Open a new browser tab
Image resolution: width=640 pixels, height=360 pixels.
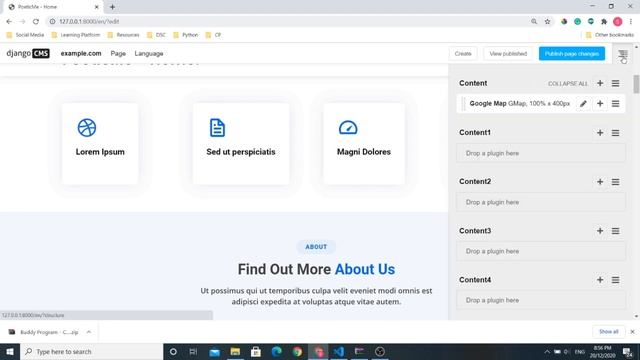[112, 7]
